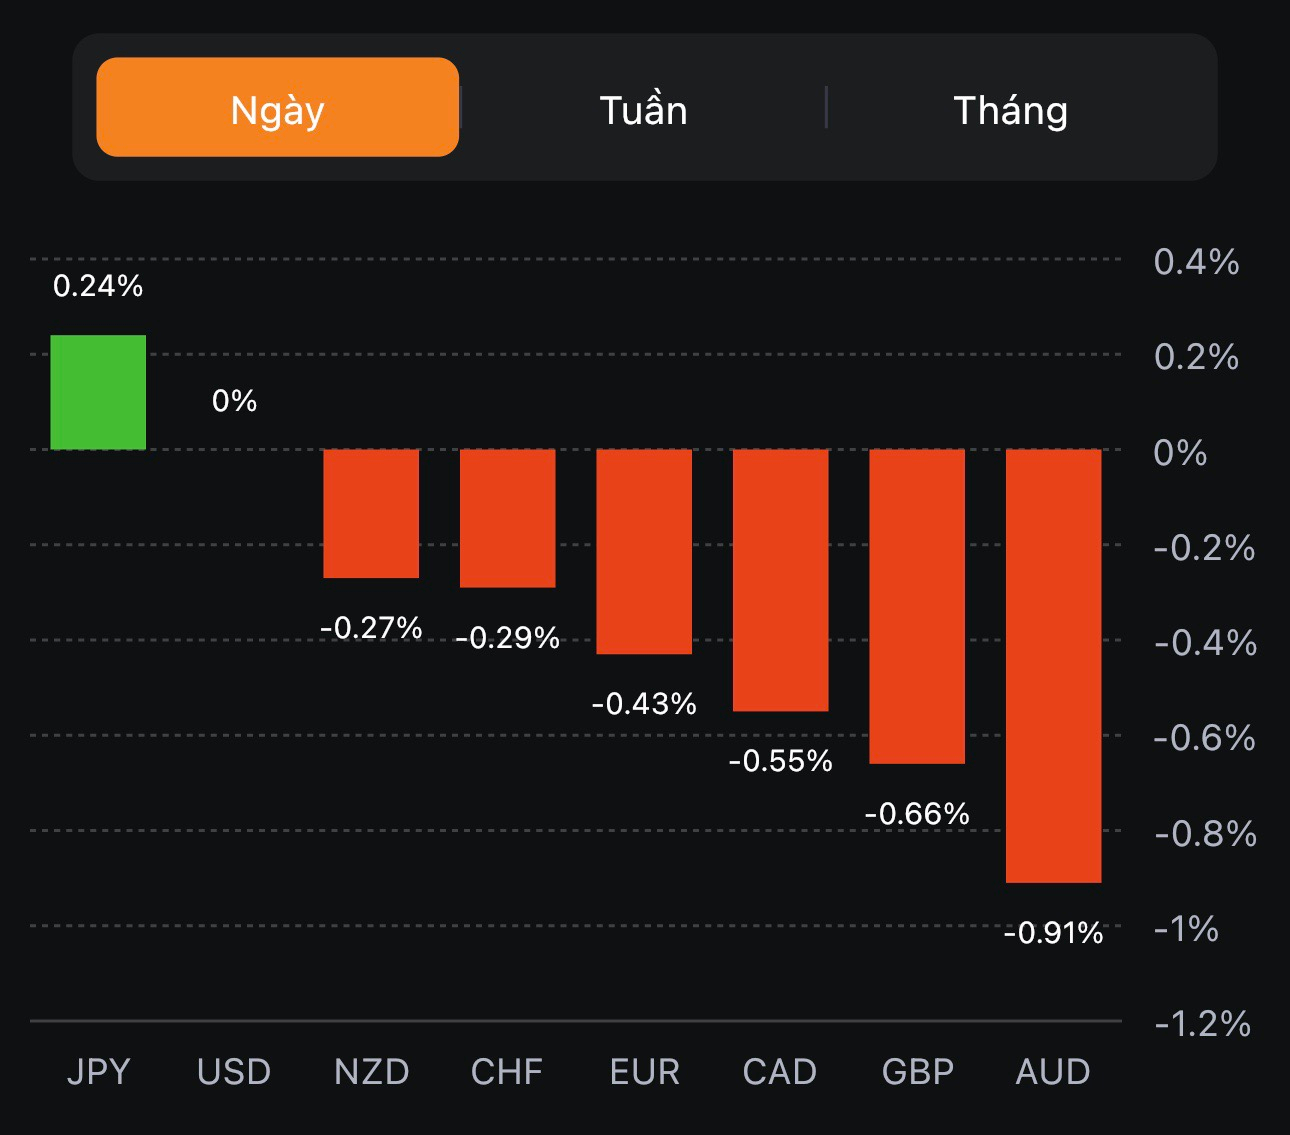Tap the JPY currency label
The image size is (1290, 1135).
98,1072
